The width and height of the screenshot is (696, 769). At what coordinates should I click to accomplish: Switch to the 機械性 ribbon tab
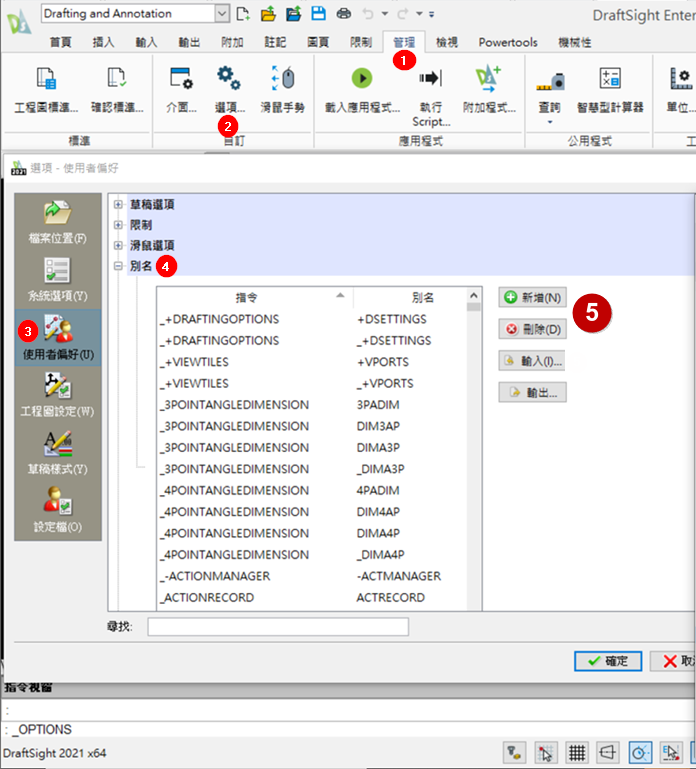click(575, 42)
